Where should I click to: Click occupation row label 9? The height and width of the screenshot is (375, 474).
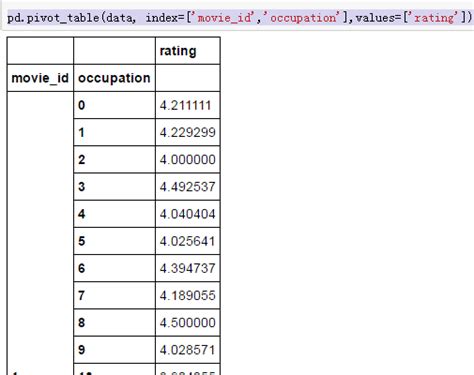pyautogui.click(x=82, y=350)
